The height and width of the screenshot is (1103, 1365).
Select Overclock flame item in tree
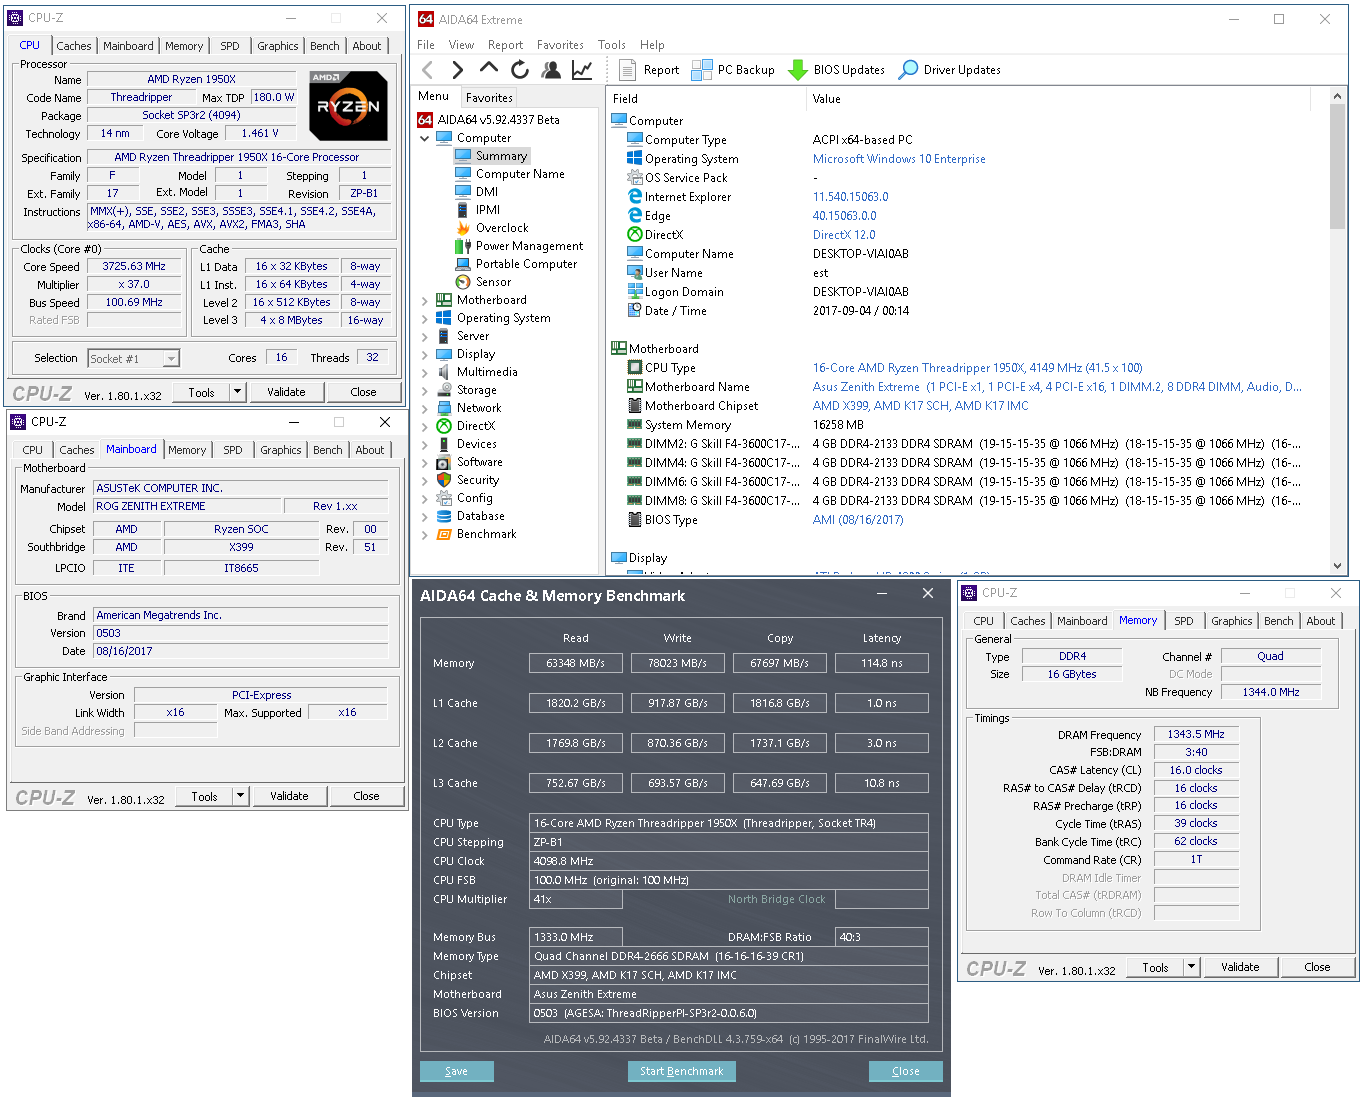coord(491,228)
